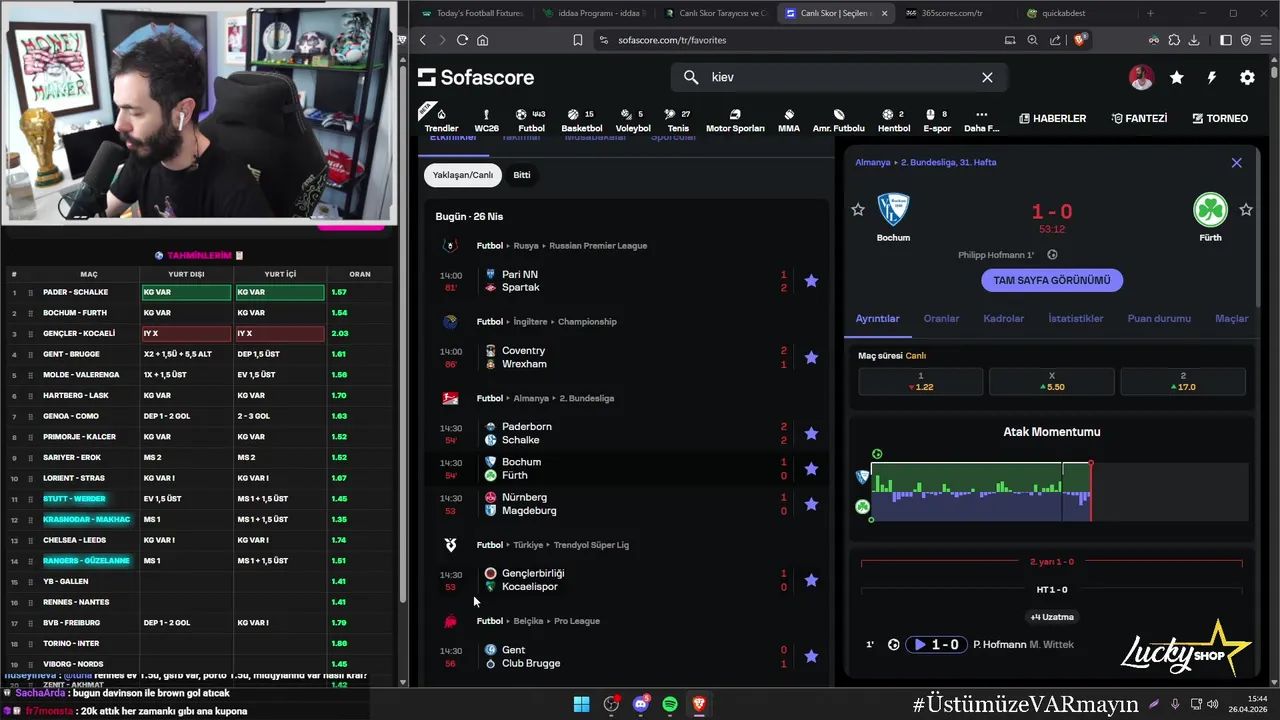Screen dimensions: 1280x720
Task: Click the Sofascore logo
Action: pyautogui.click(x=476, y=77)
